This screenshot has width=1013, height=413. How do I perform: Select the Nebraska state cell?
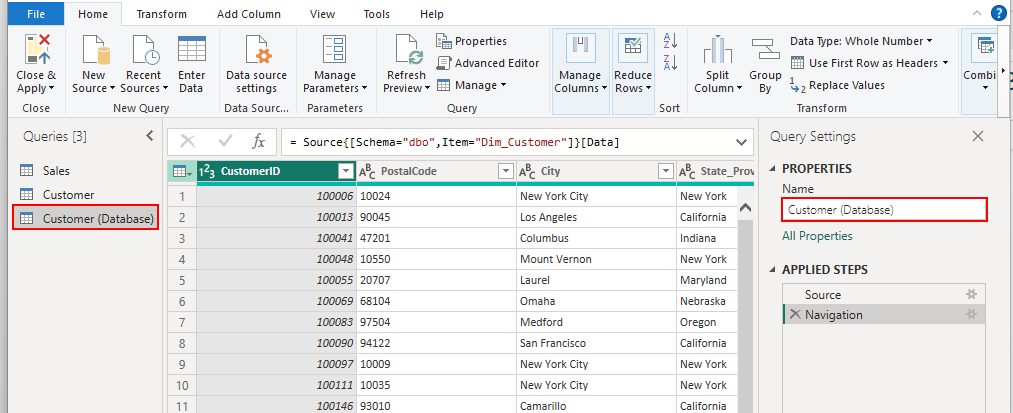(x=707, y=301)
